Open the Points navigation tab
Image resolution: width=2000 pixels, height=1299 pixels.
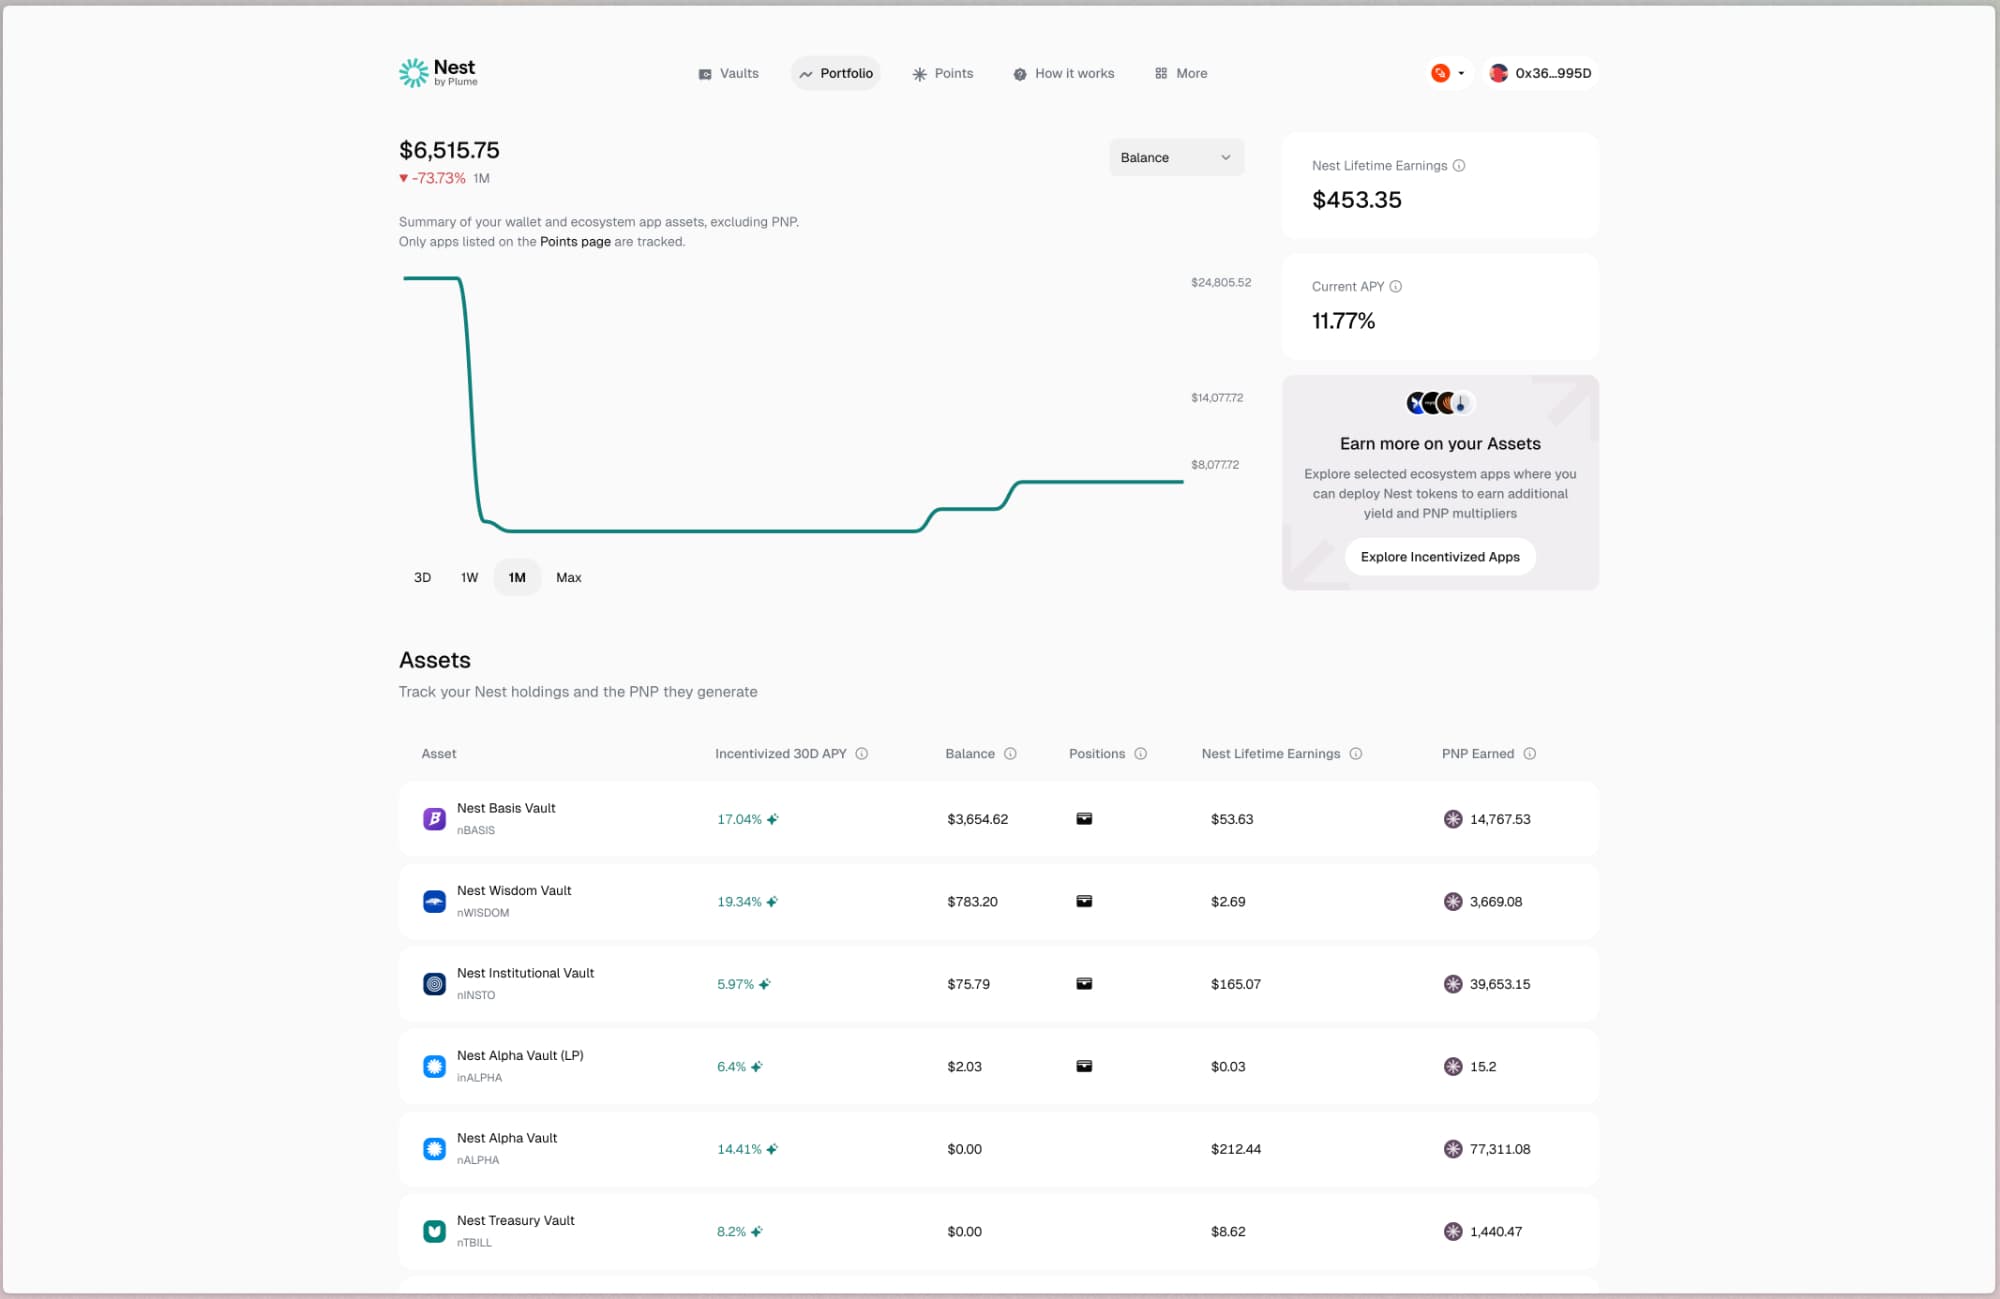tap(943, 73)
